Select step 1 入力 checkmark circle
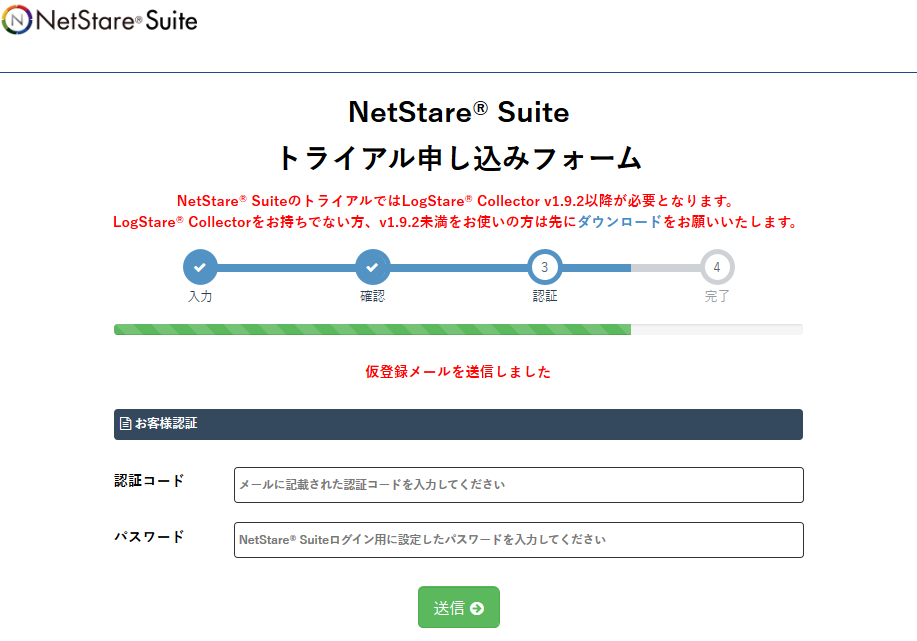Screen dimensions: 917x641 (200, 267)
